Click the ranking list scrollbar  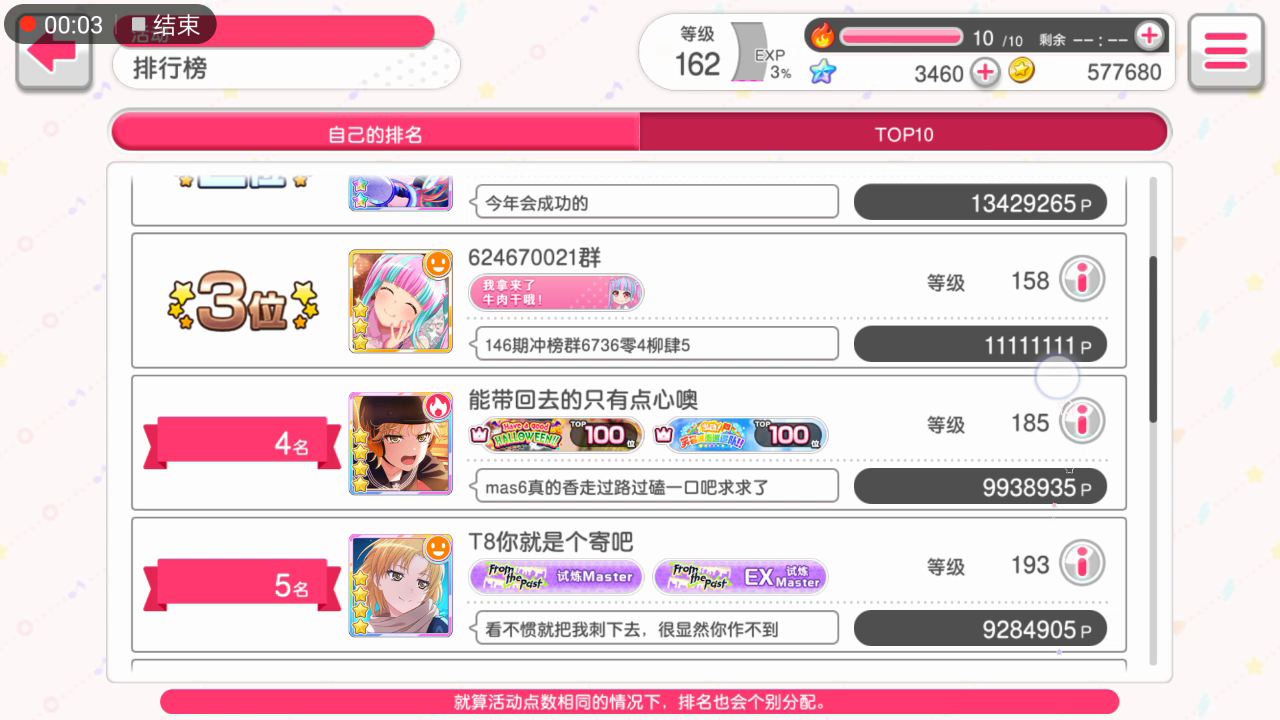coord(1153,338)
